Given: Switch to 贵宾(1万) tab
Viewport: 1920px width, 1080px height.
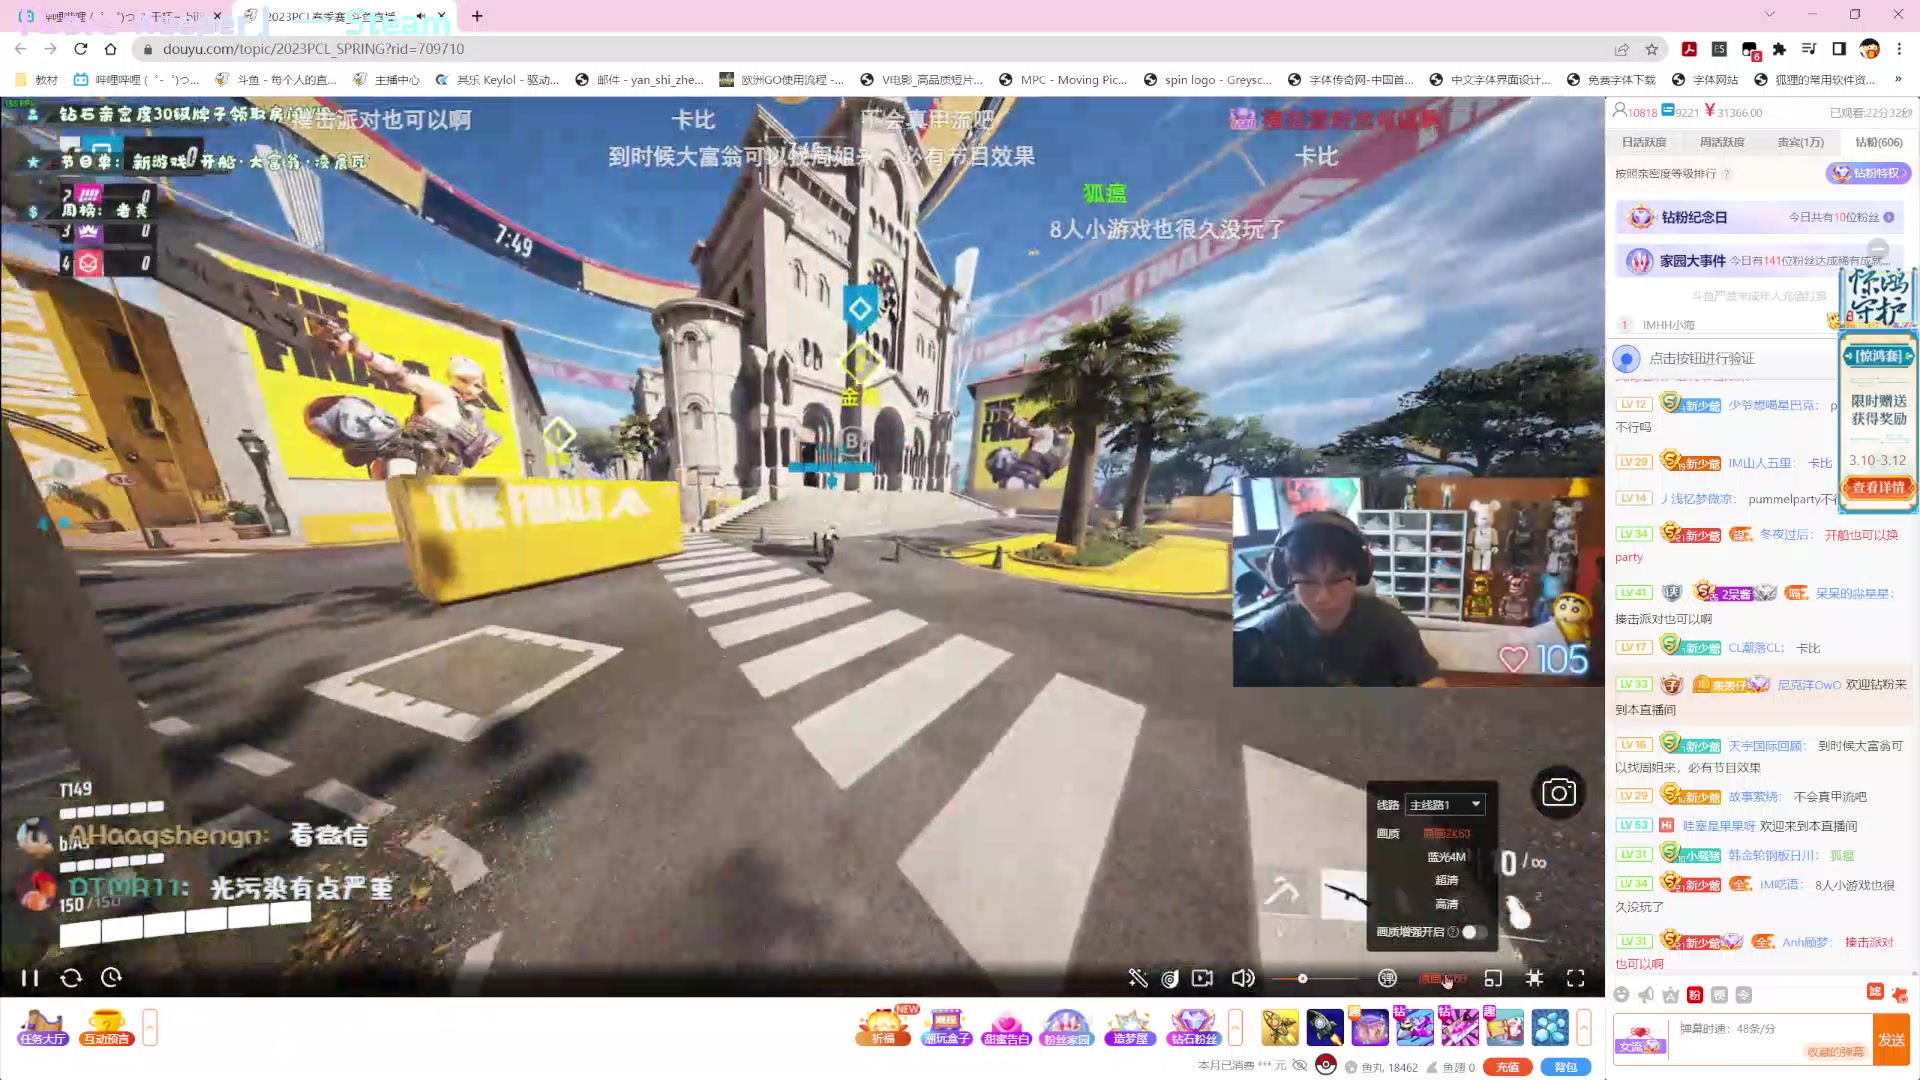Looking at the screenshot, I should click(1800, 142).
